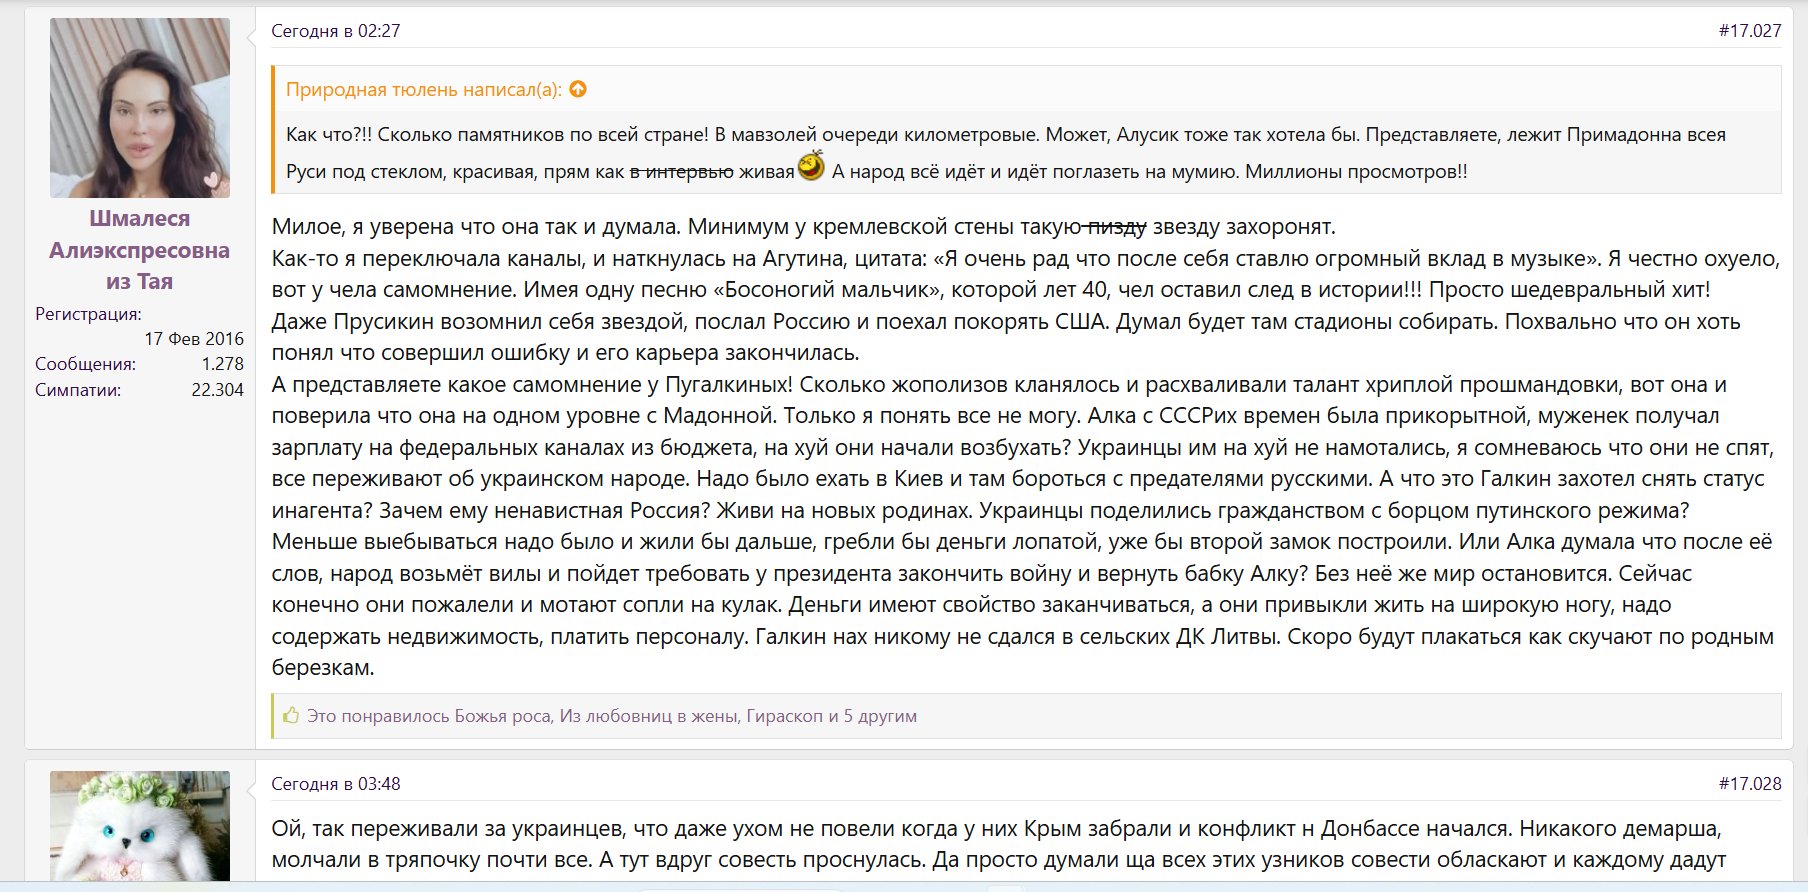This screenshot has width=1808, height=892.
Task: Click the Сообщения: label in the user info
Action: [85, 364]
